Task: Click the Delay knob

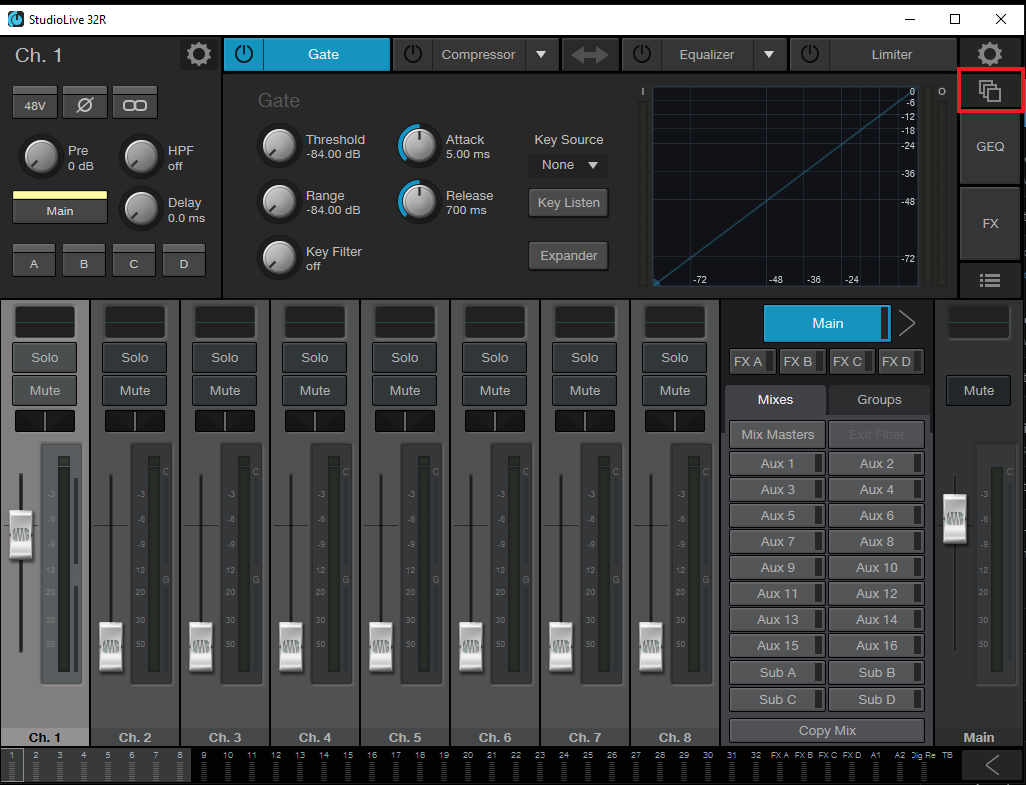Action: (141, 209)
